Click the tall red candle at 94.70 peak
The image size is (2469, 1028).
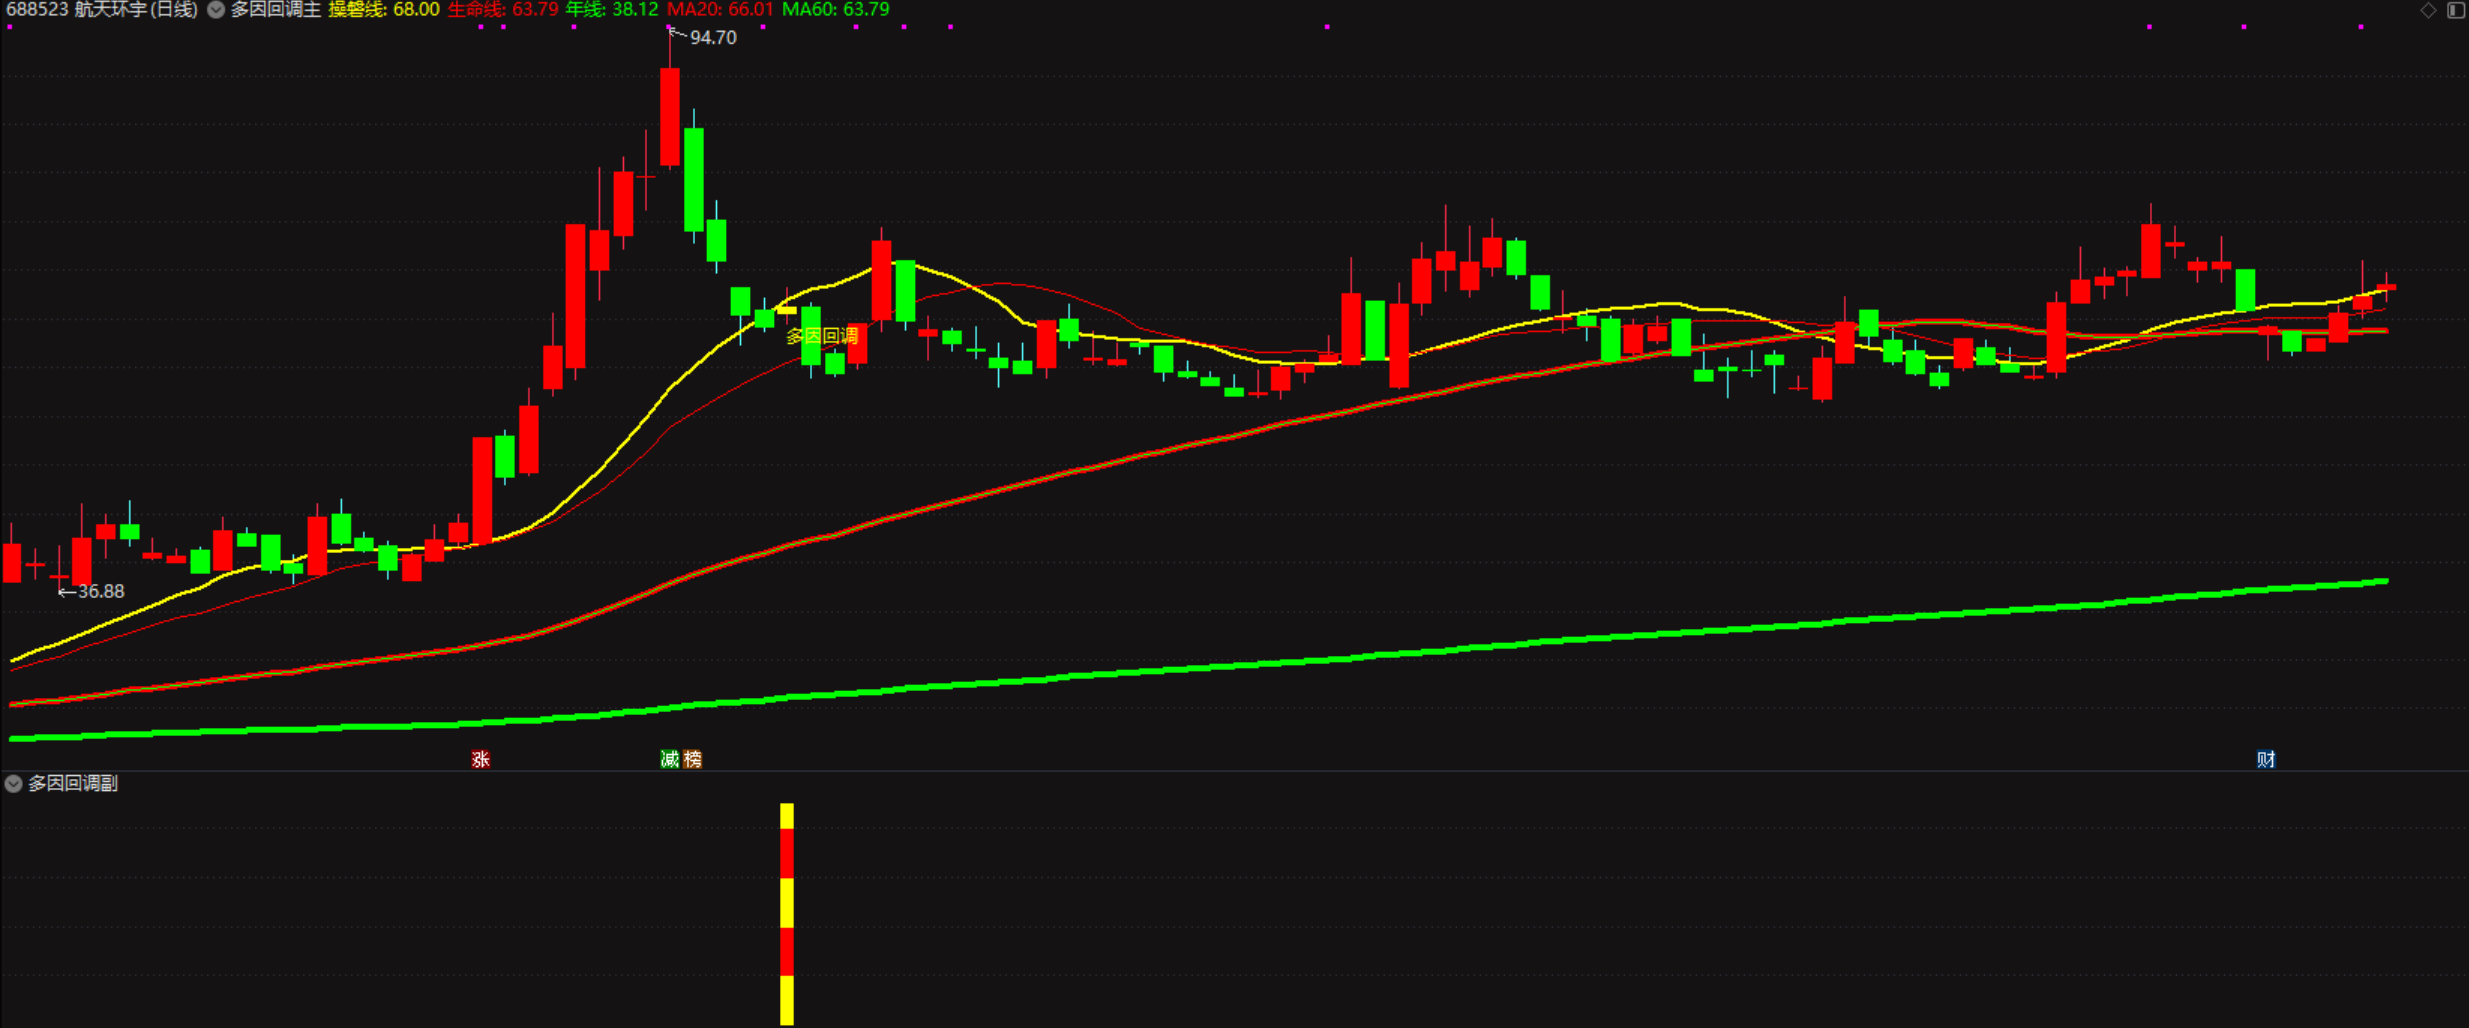tap(670, 116)
